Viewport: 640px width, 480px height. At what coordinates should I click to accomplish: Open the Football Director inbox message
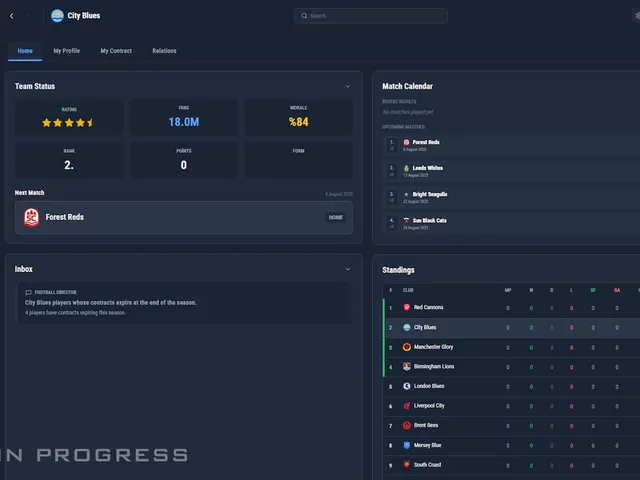184,303
